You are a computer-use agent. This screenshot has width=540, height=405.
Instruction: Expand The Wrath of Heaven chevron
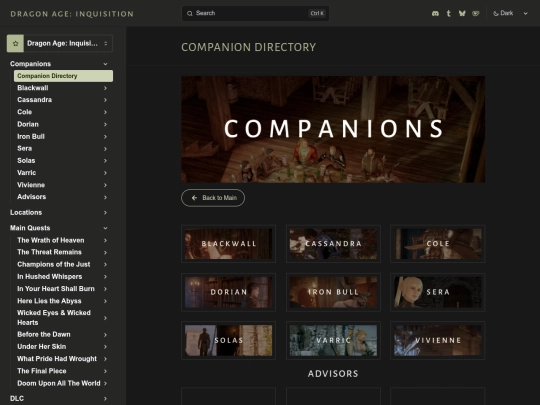(x=105, y=240)
